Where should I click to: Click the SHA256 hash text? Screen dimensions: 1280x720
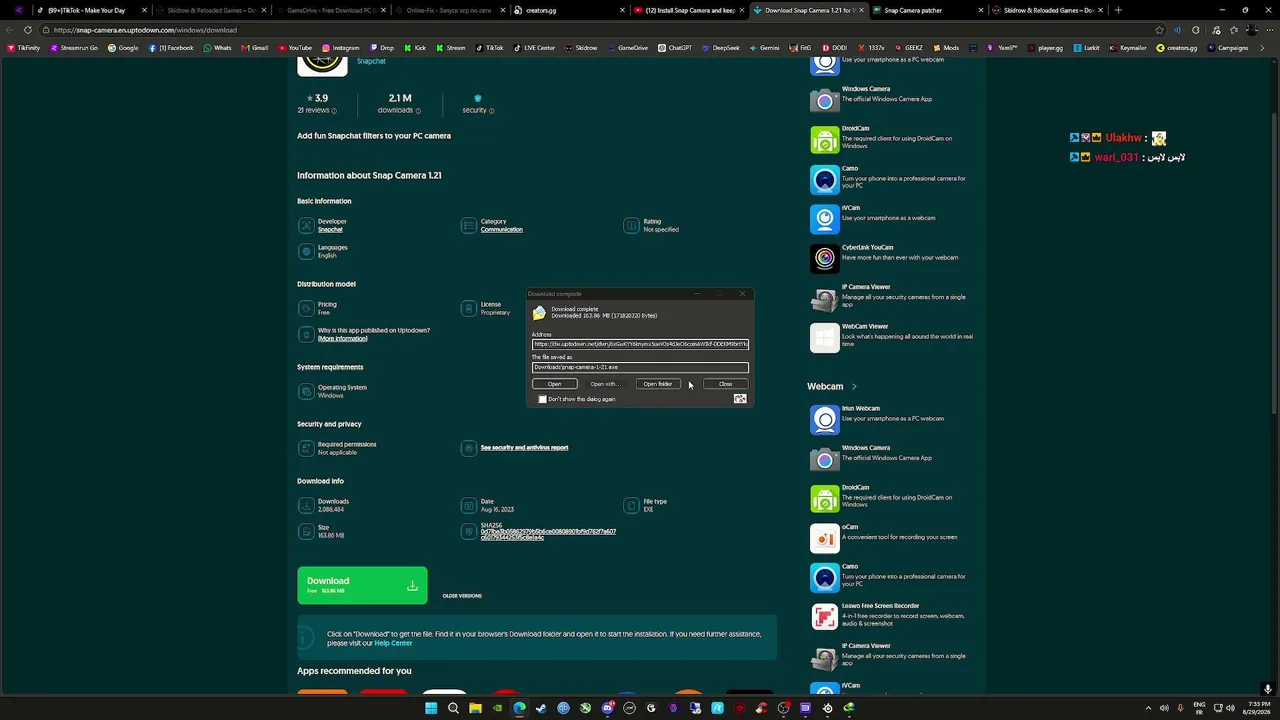(548, 535)
